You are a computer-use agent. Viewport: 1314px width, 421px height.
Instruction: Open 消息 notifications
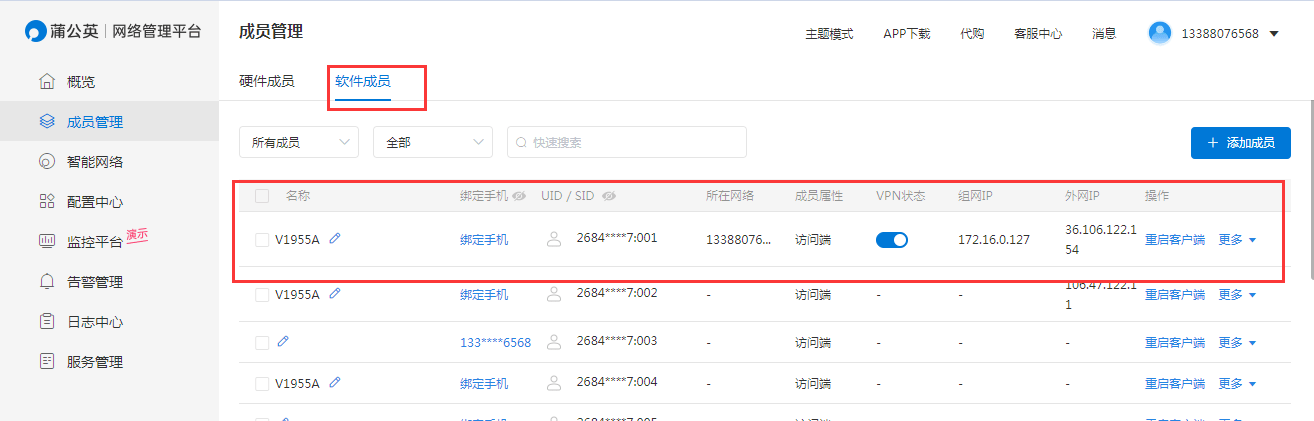click(1104, 33)
